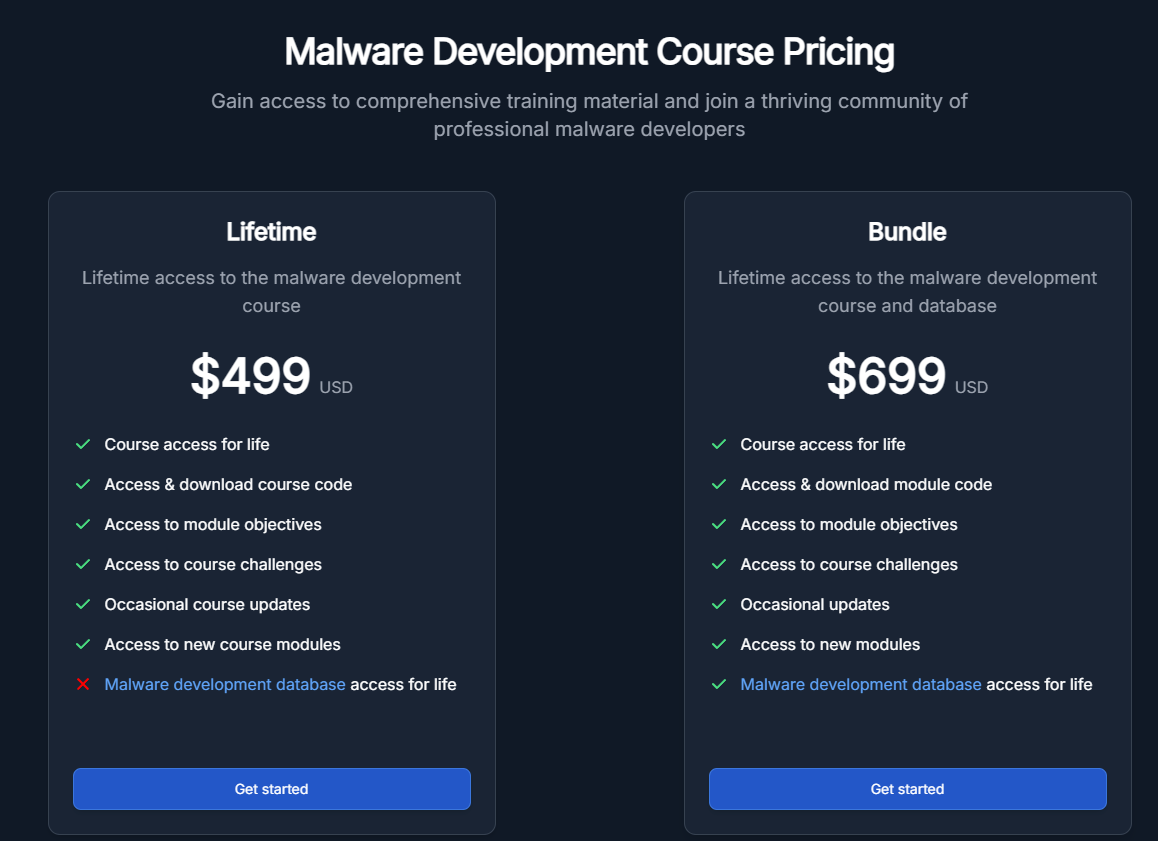Click checkmark beside Access to new course modules
1158x841 pixels.
pos(83,645)
